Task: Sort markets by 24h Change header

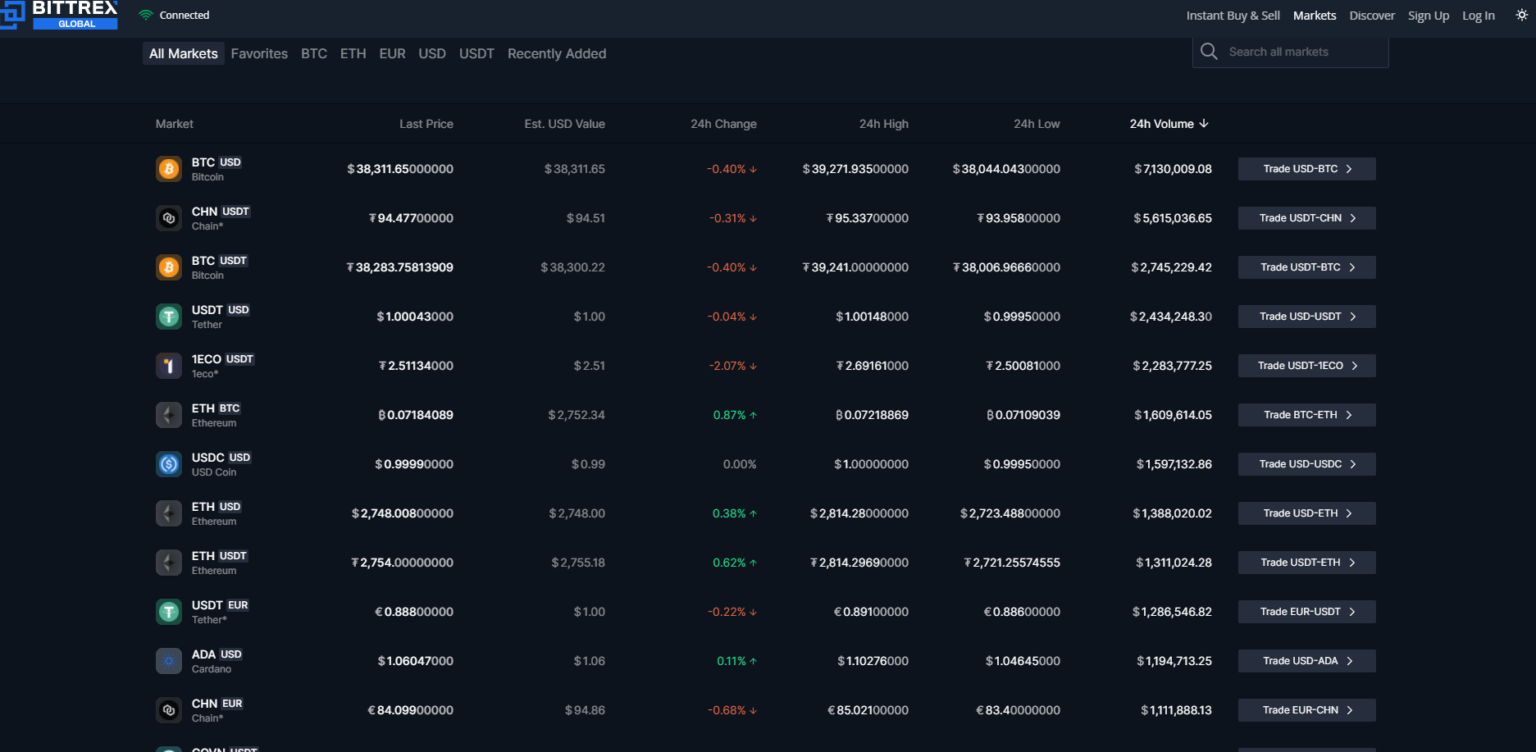Action: 723,124
